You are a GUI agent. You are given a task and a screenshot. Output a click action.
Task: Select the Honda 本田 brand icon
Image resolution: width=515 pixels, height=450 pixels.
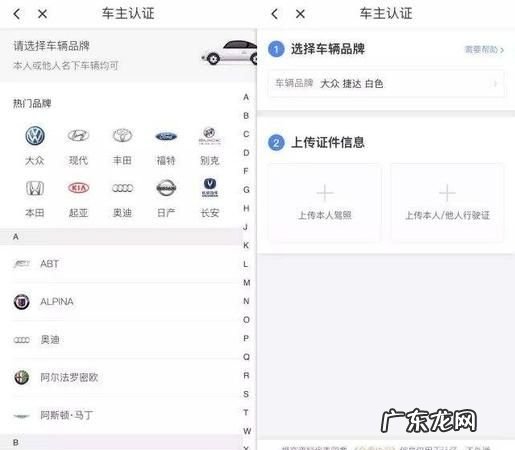(x=35, y=188)
